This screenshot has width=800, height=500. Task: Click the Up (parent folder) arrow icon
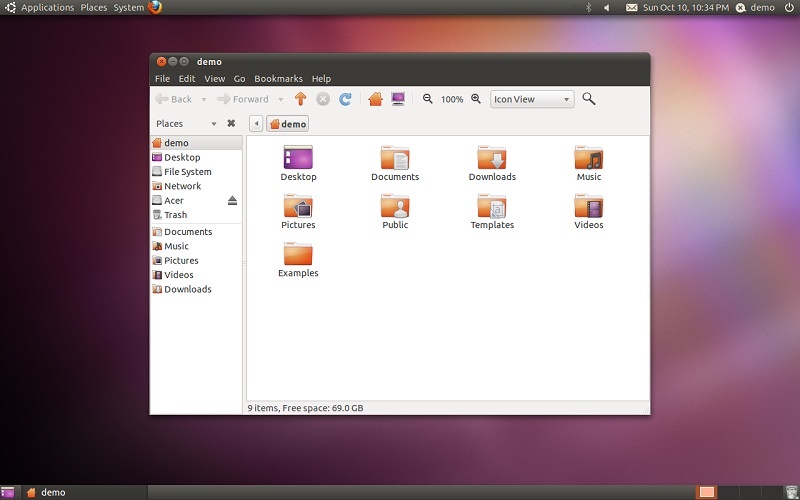pos(300,99)
